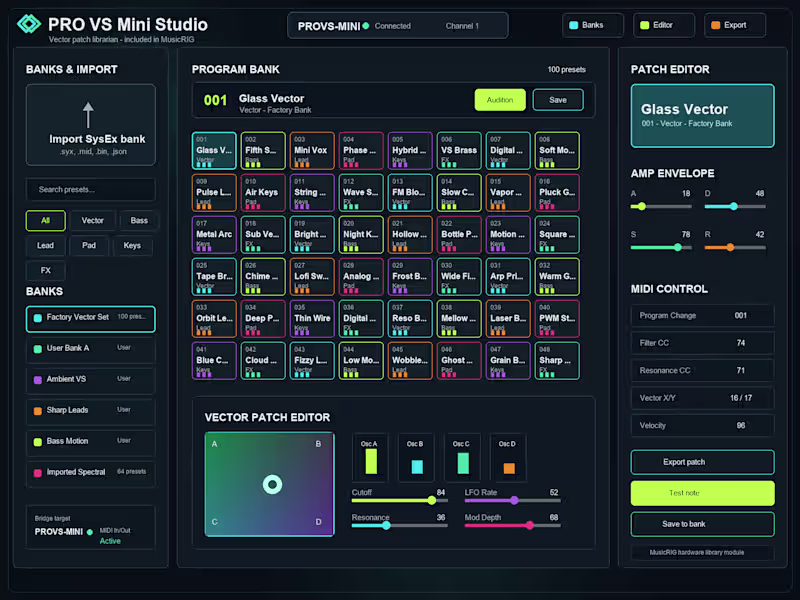
Task: Click the Audition button
Action: 499,100
